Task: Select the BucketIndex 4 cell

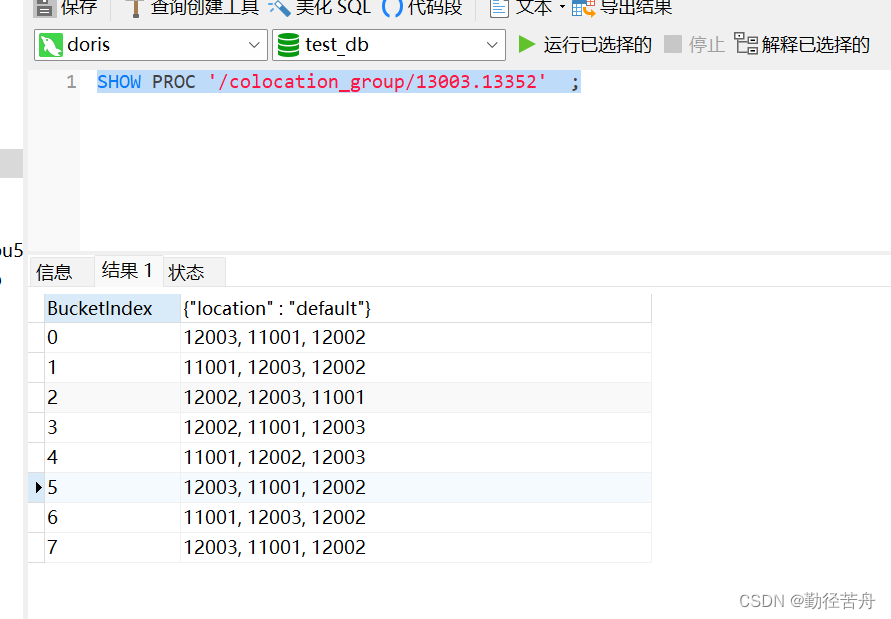Action: pos(113,458)
